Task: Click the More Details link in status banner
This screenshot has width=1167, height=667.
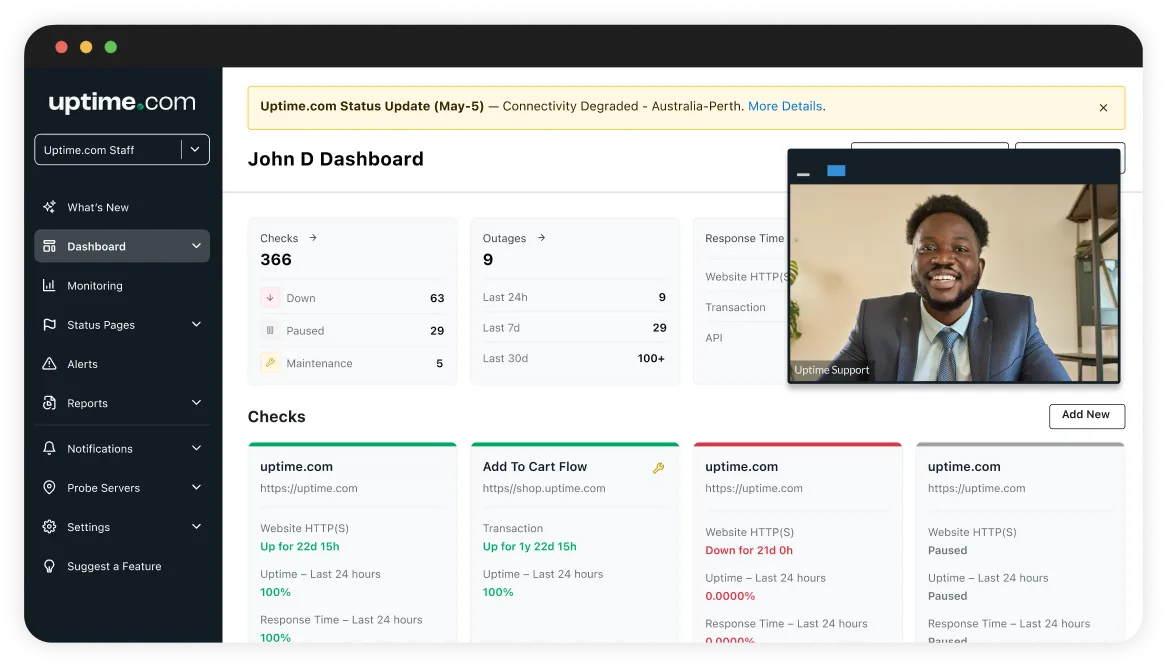Action: (x=784, y=106)
